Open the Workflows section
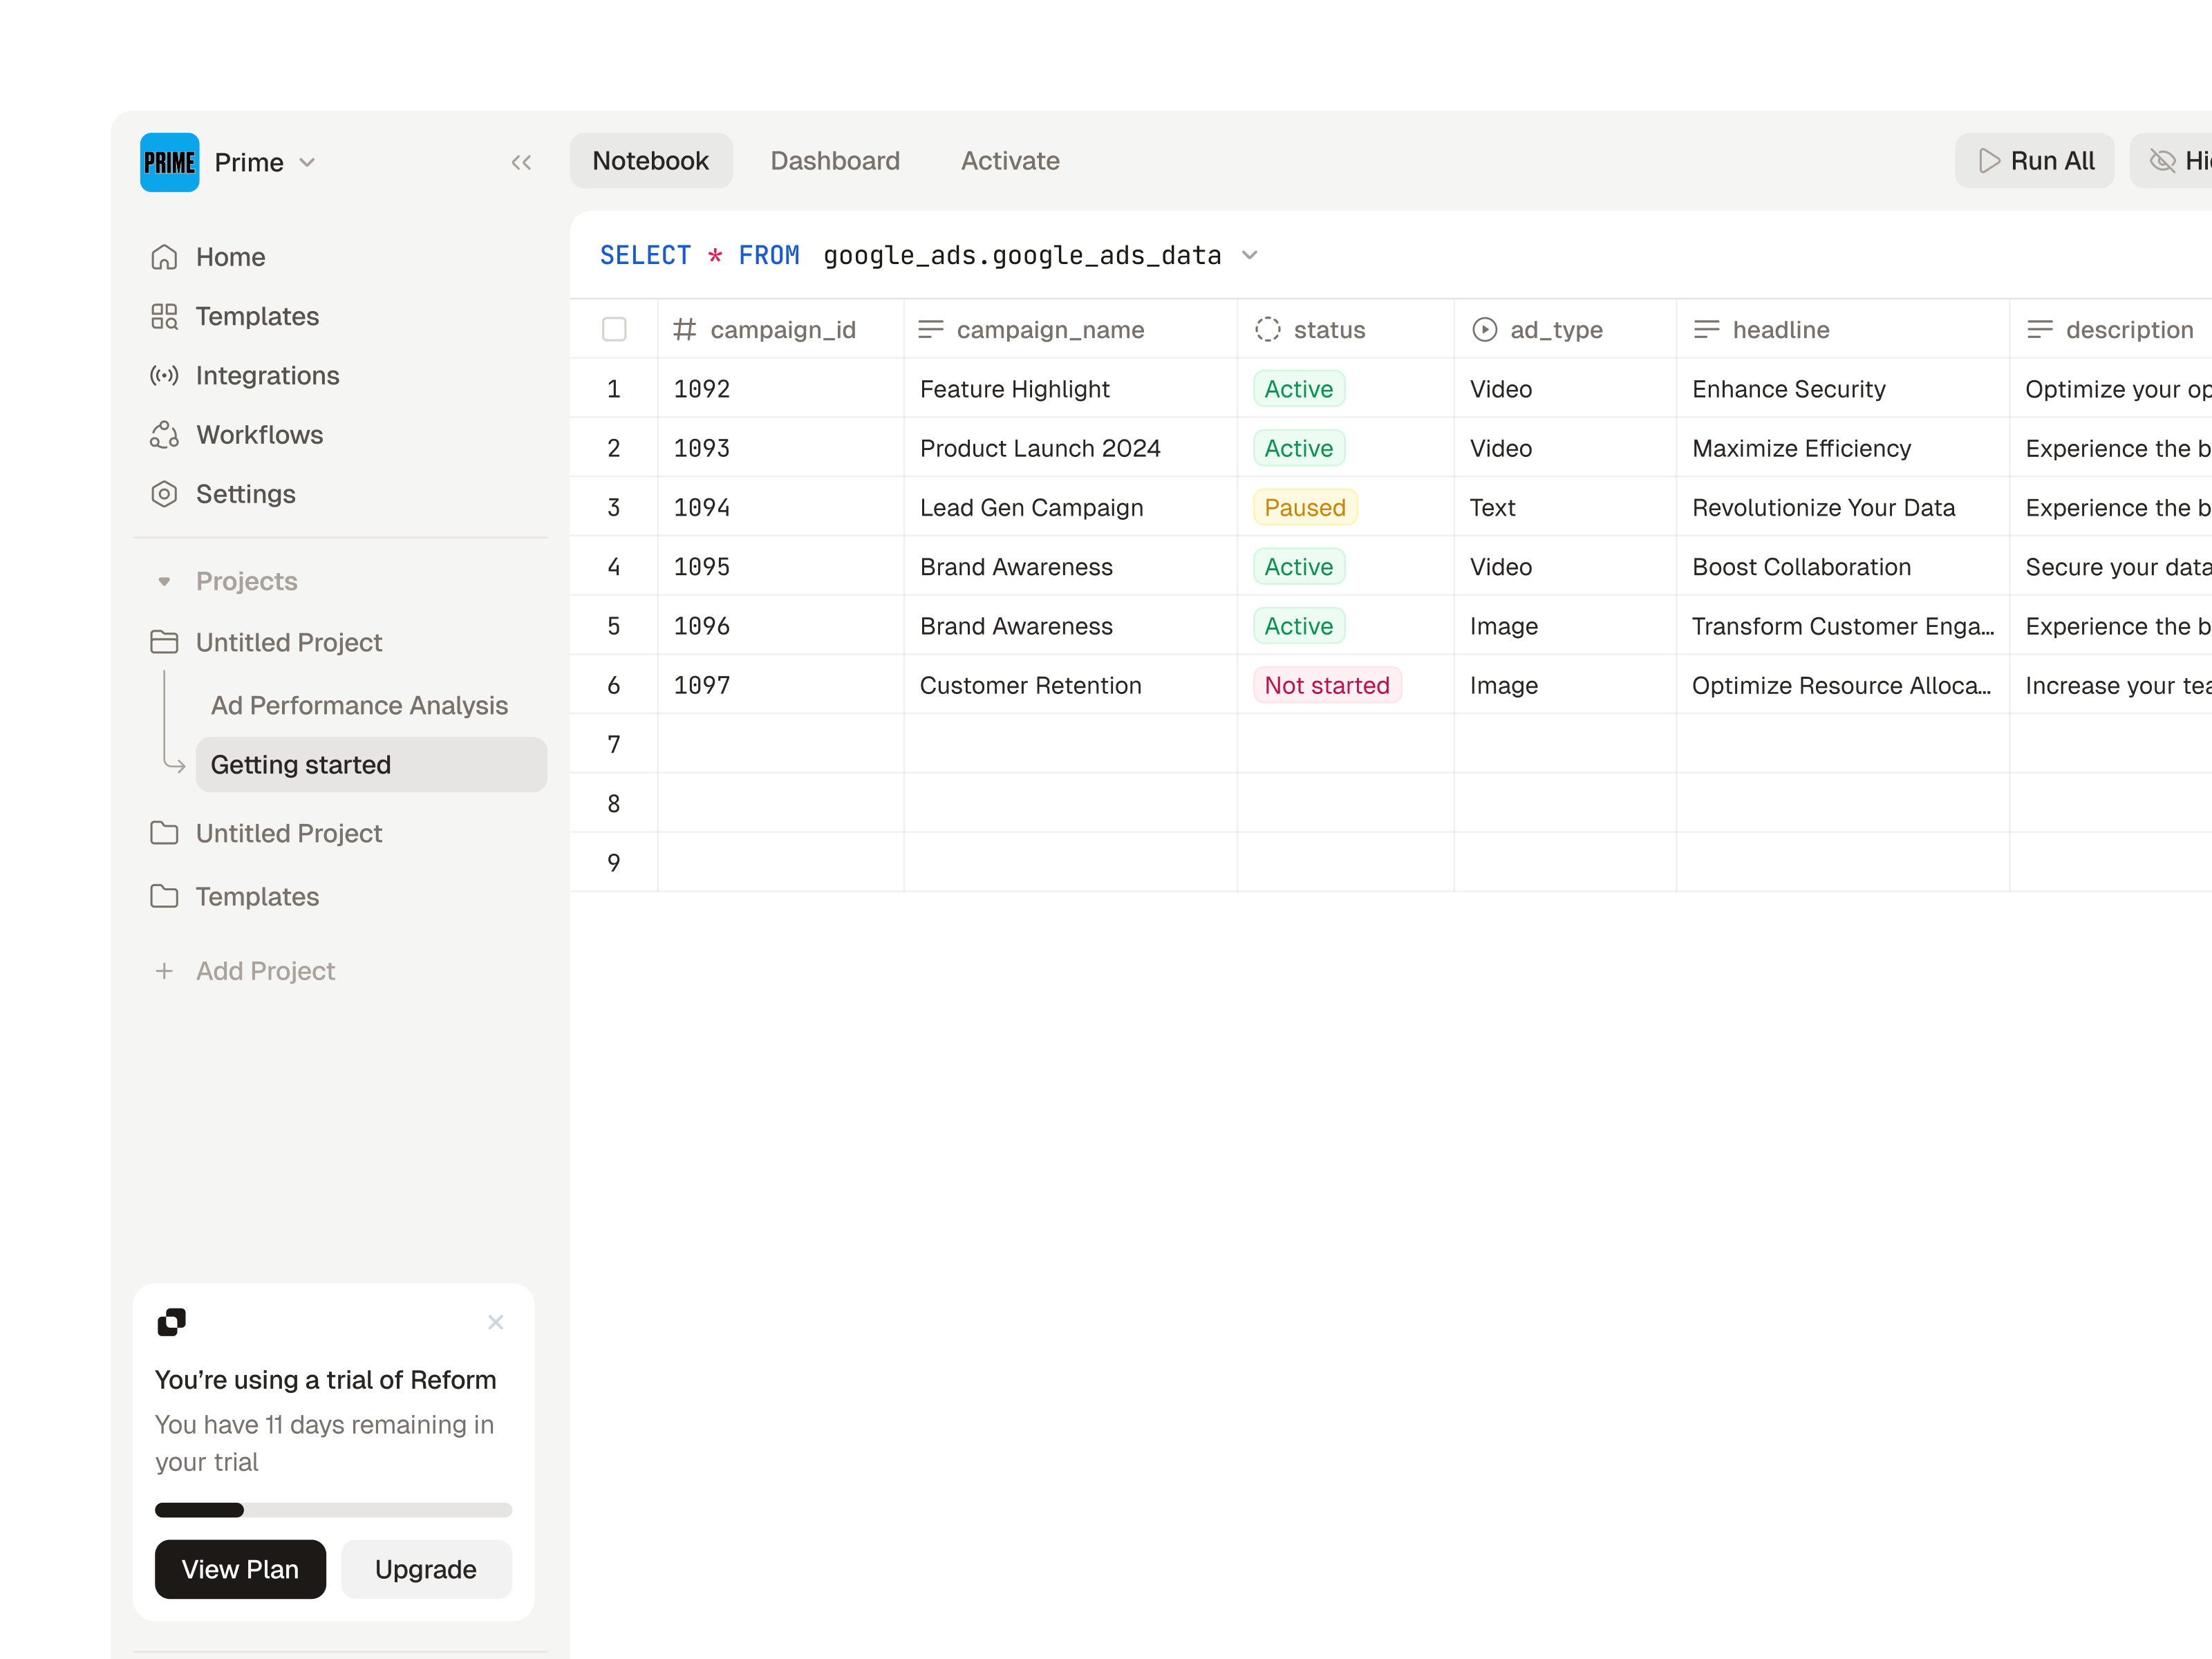The image size is (2212, 1659). coord(259,435)
